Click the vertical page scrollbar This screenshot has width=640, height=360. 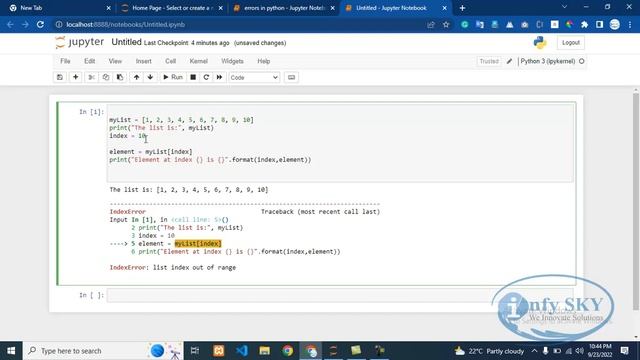(x=636, y=201)
